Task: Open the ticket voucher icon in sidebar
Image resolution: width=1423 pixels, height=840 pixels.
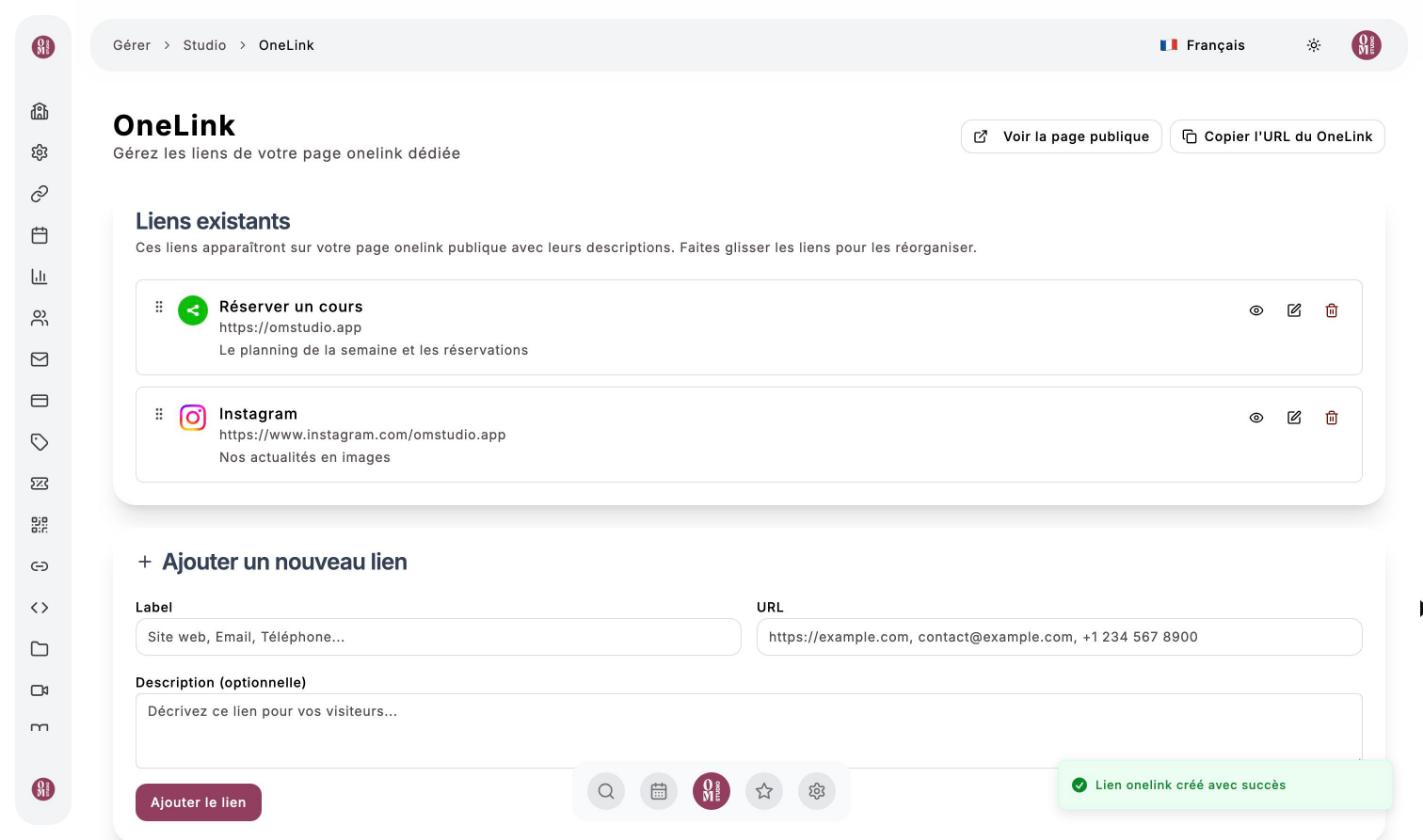Action: [40, 483]
